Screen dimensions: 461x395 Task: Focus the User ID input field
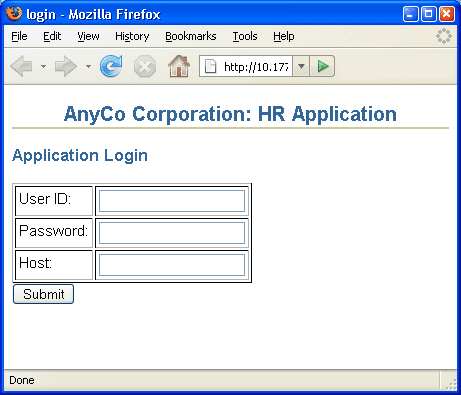point(172,201)
